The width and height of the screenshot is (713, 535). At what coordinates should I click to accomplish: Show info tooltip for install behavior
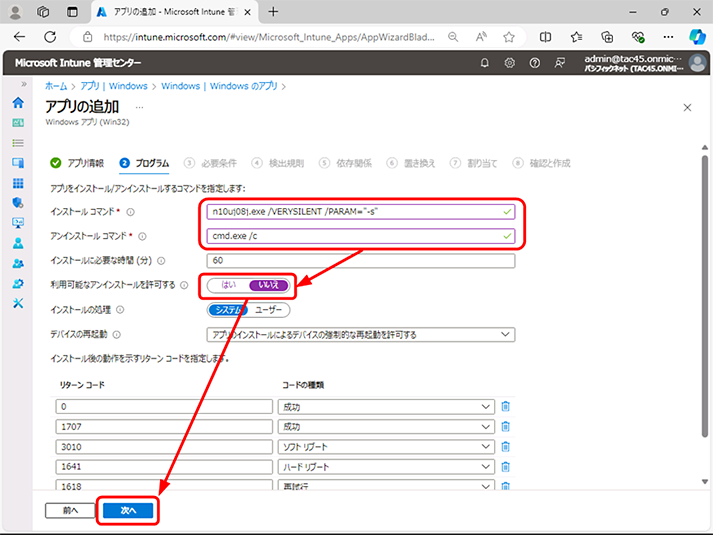120,310
